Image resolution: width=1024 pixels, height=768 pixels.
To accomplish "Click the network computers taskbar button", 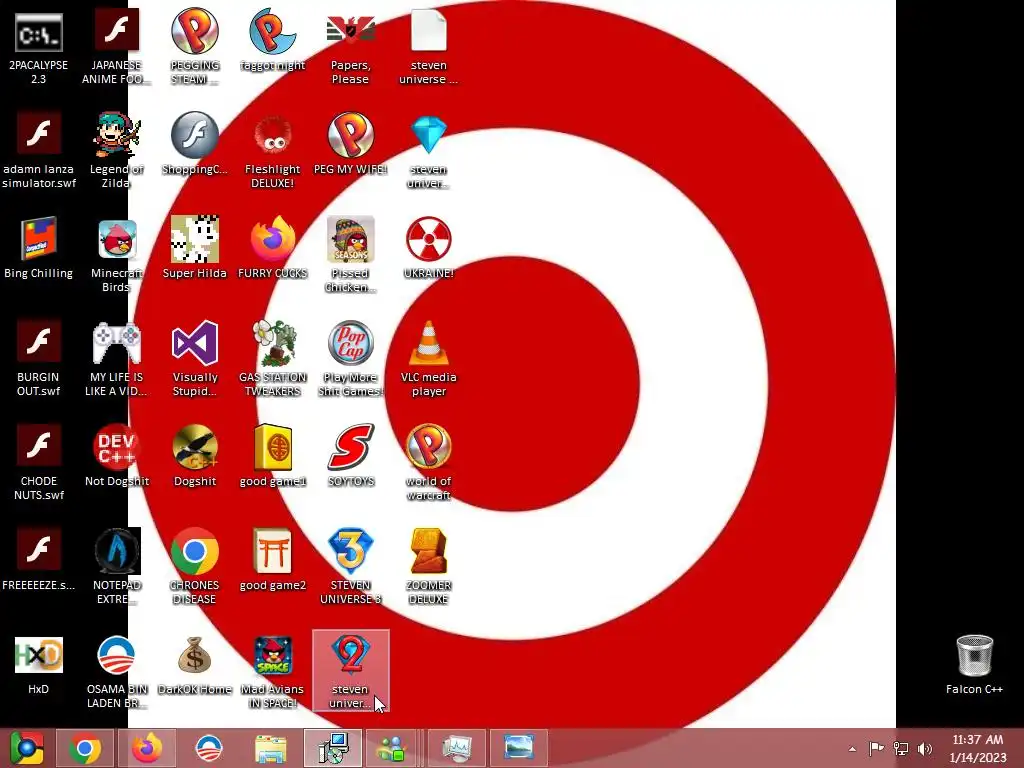I will pos(332,748).
